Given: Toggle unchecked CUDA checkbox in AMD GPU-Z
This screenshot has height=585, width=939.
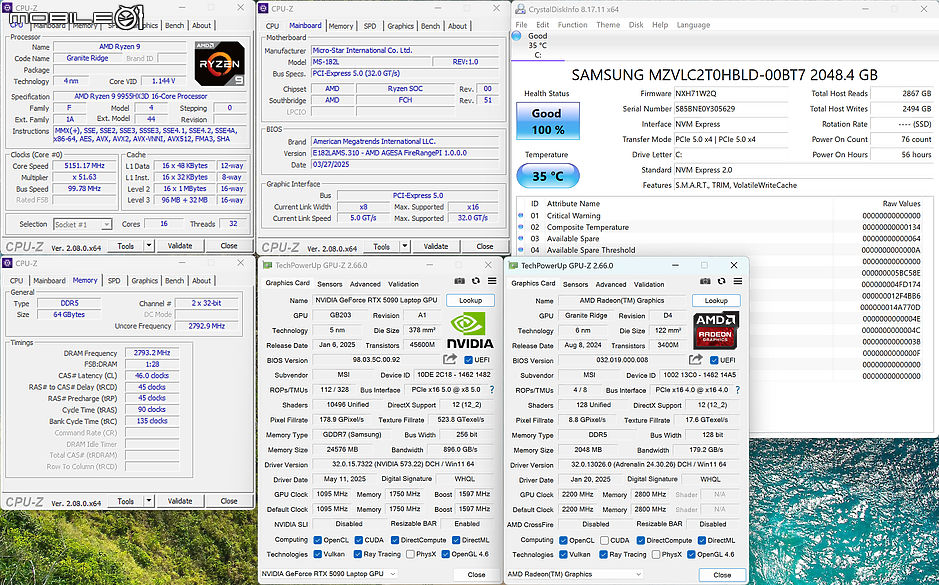Looking at the screenshot, I should point(604,541).
